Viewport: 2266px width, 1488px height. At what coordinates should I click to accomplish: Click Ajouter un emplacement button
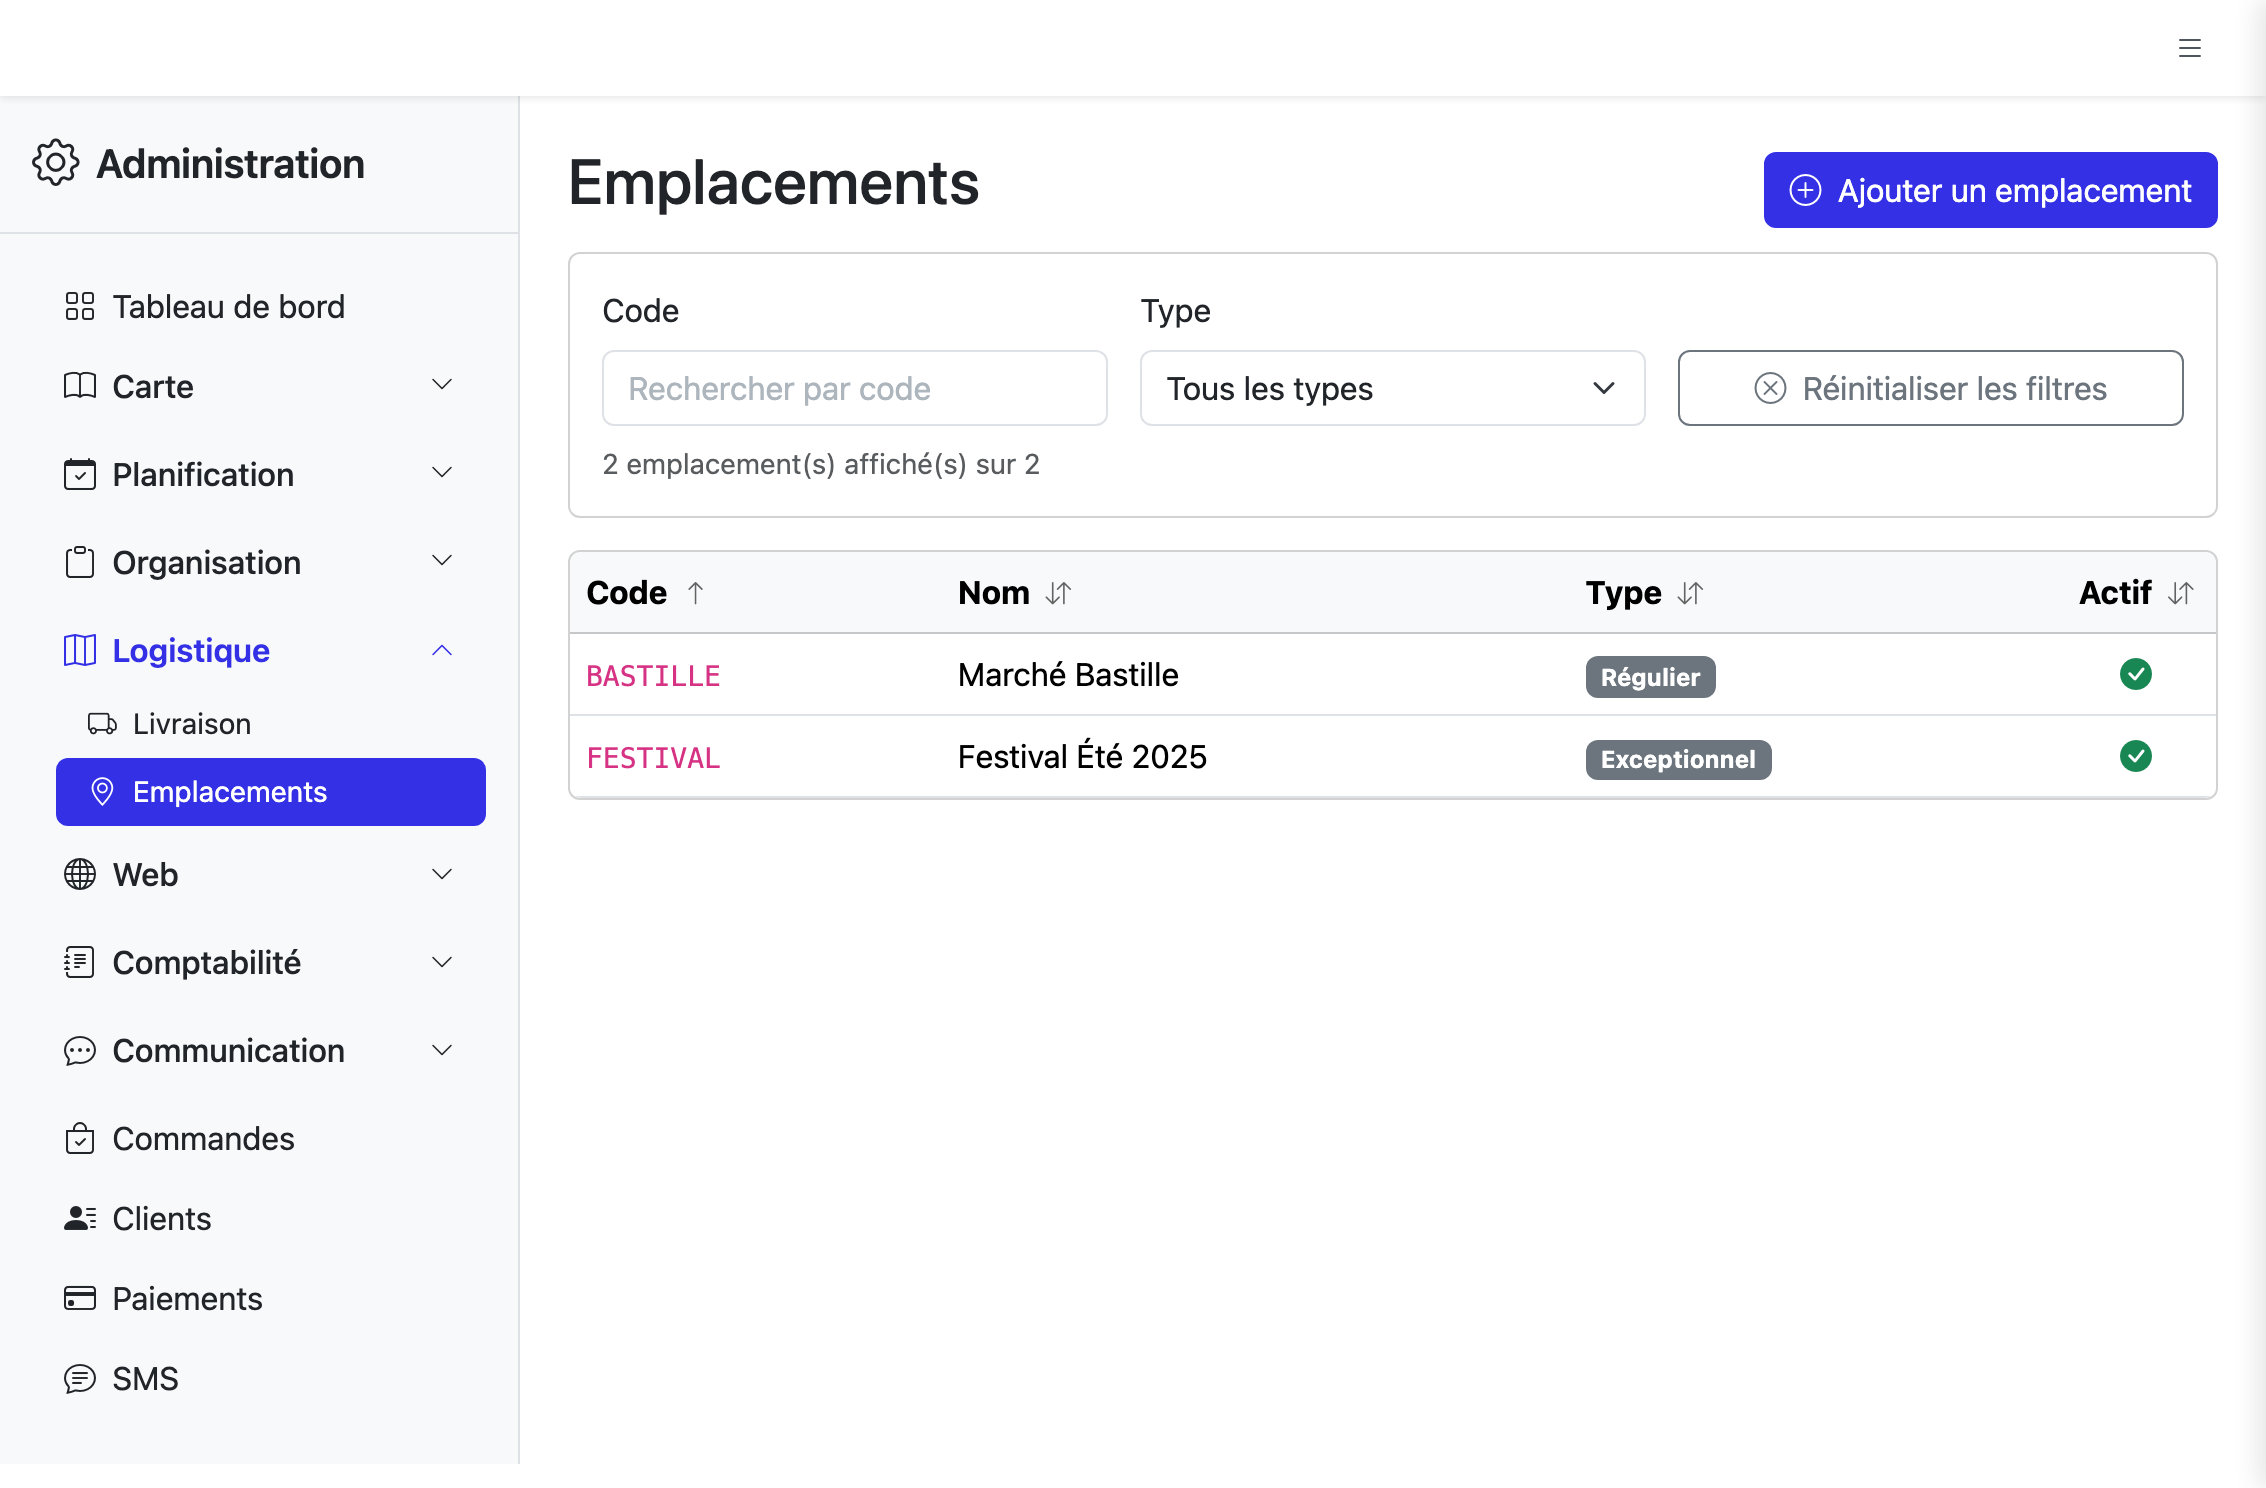1990,190
